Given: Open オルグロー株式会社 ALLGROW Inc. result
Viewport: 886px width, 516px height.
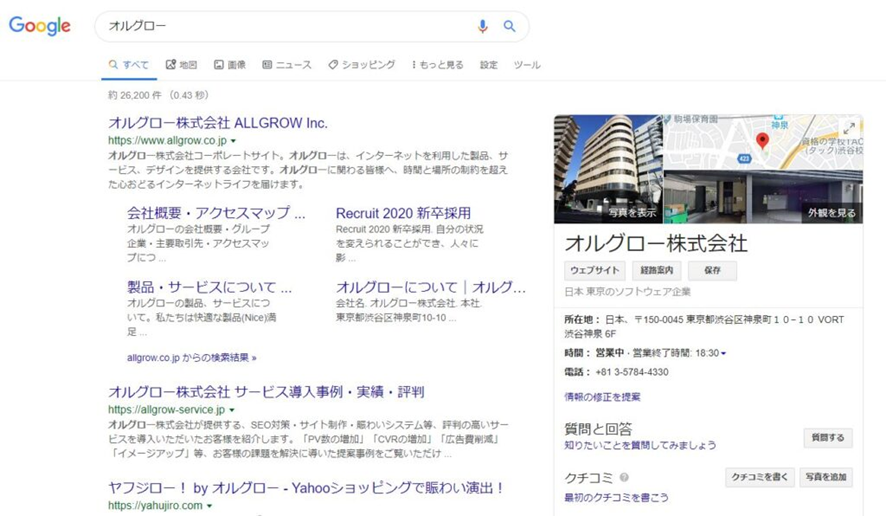Looking at the screenshot, I should coord(218,123).
